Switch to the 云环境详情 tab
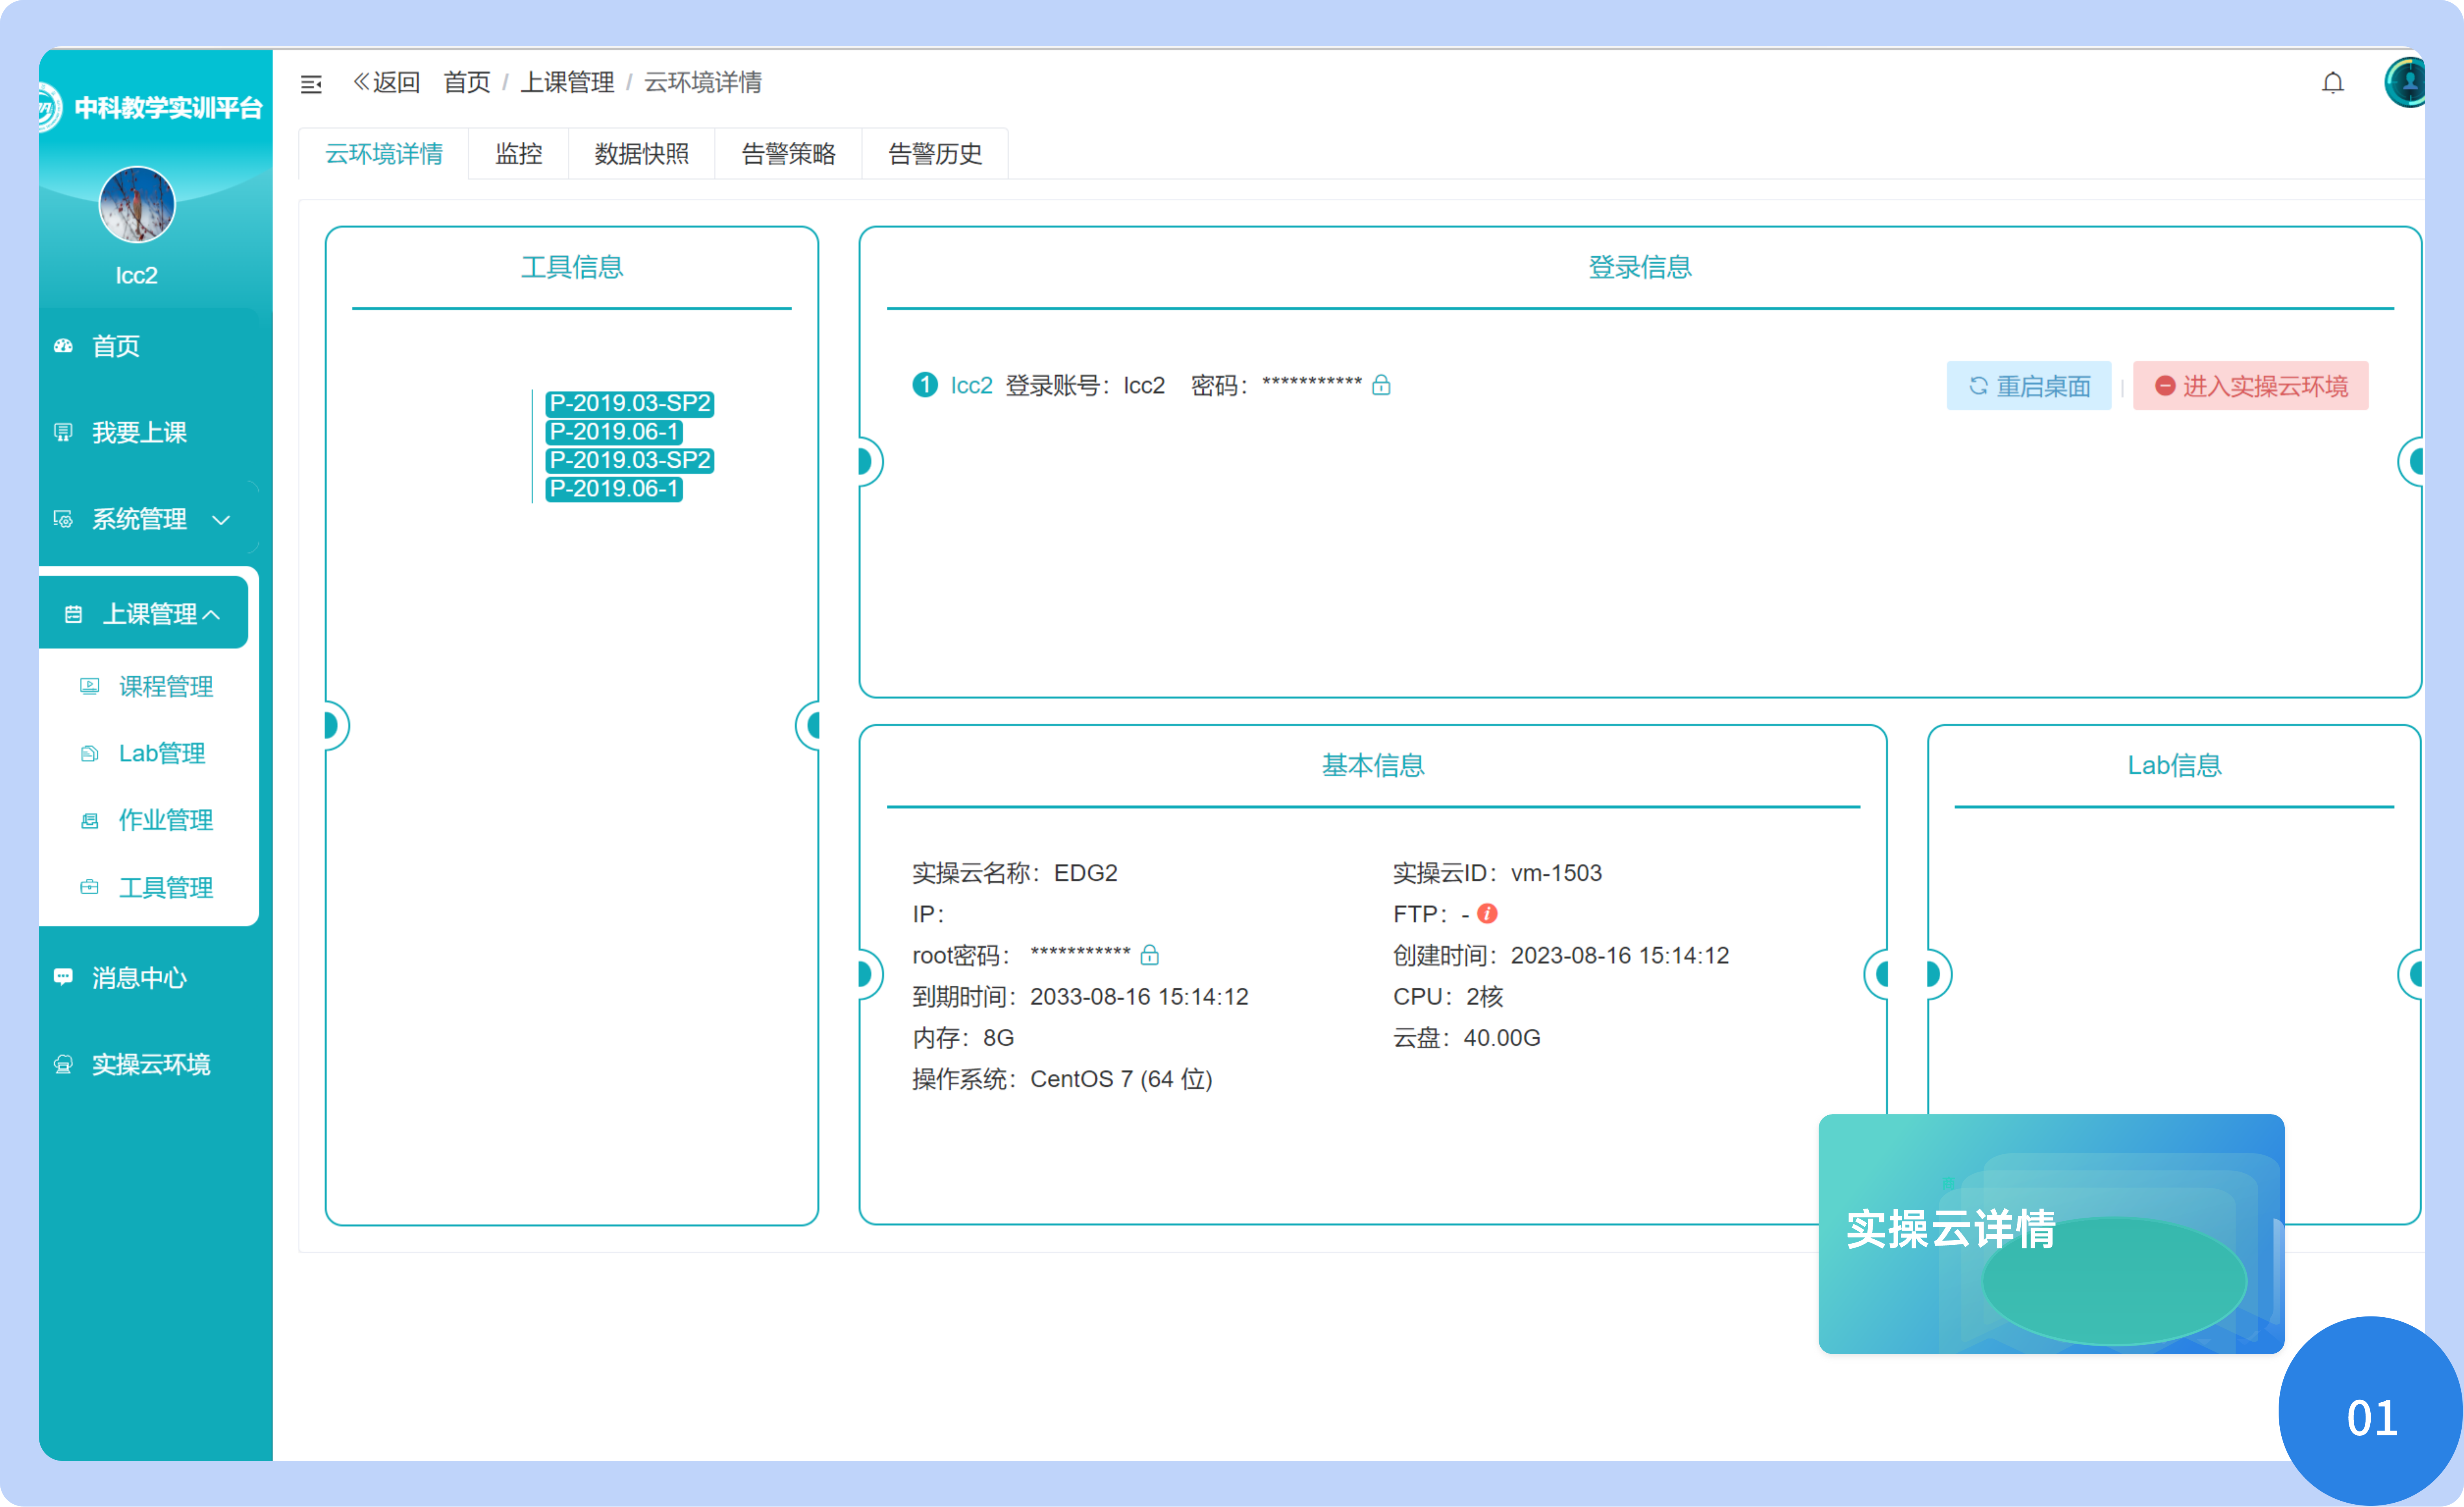 384,154
